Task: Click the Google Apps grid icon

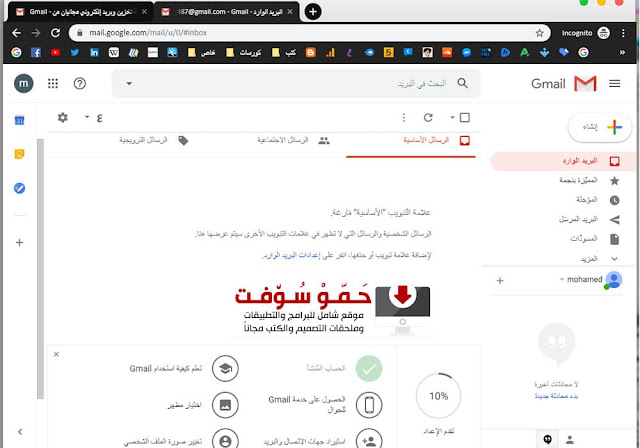Action: [53, 84]
